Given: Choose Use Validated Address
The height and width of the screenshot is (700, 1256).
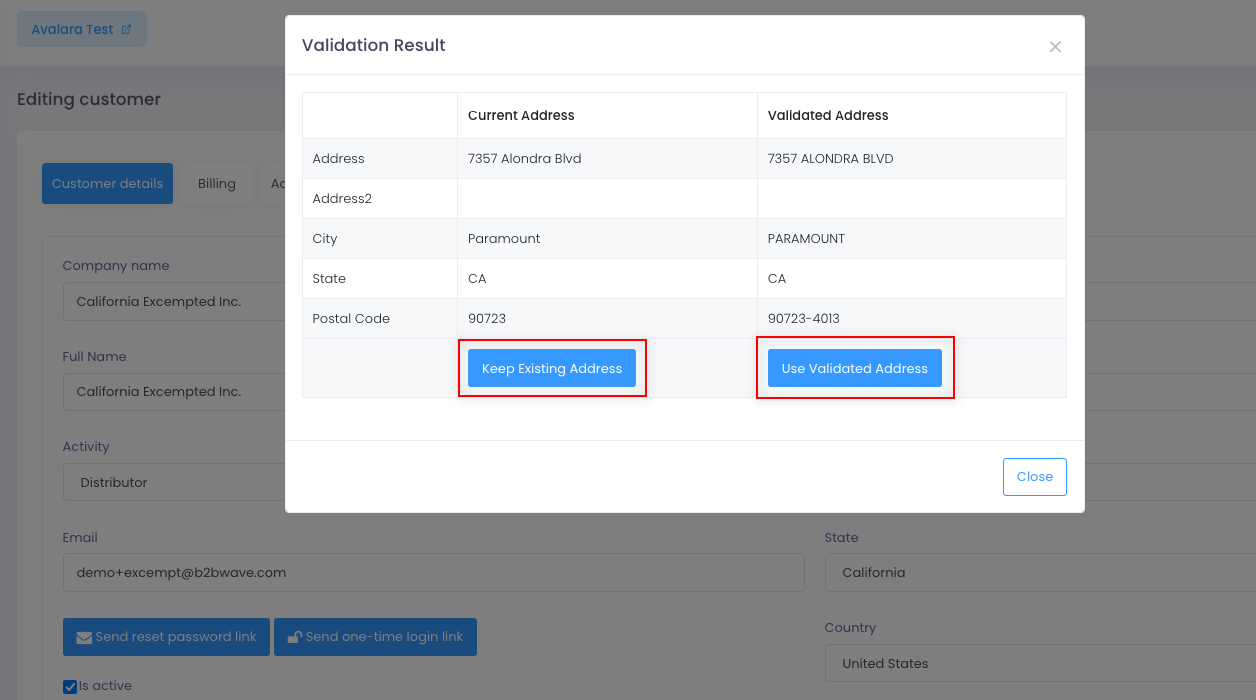Looking at the screenshot, I should point(854,368).
